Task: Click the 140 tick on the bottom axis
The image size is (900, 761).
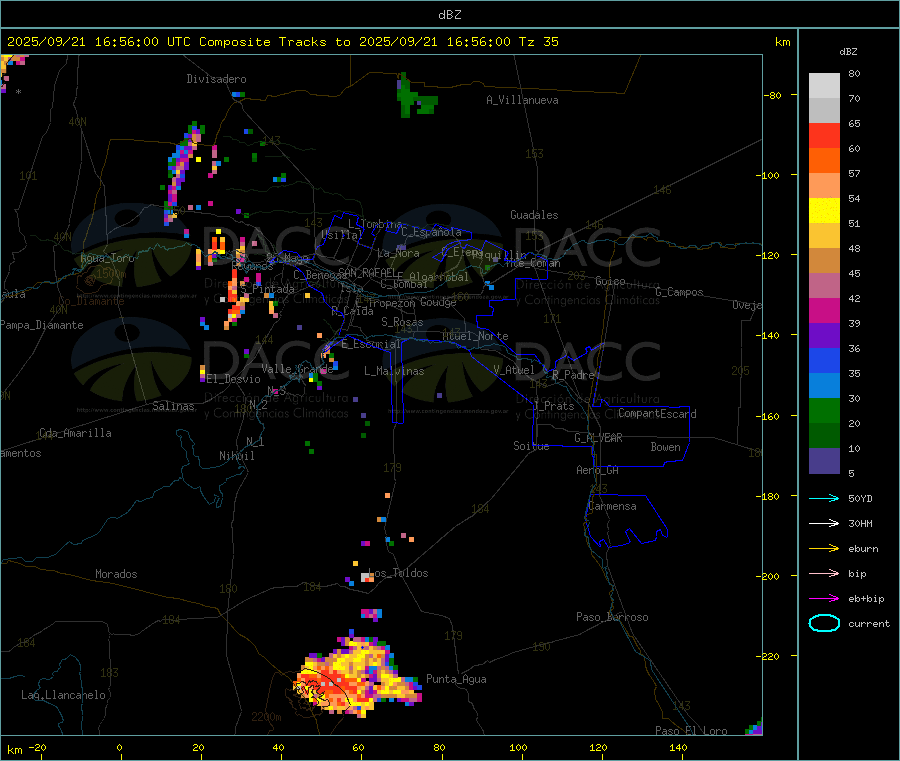Action: (678, 747)
